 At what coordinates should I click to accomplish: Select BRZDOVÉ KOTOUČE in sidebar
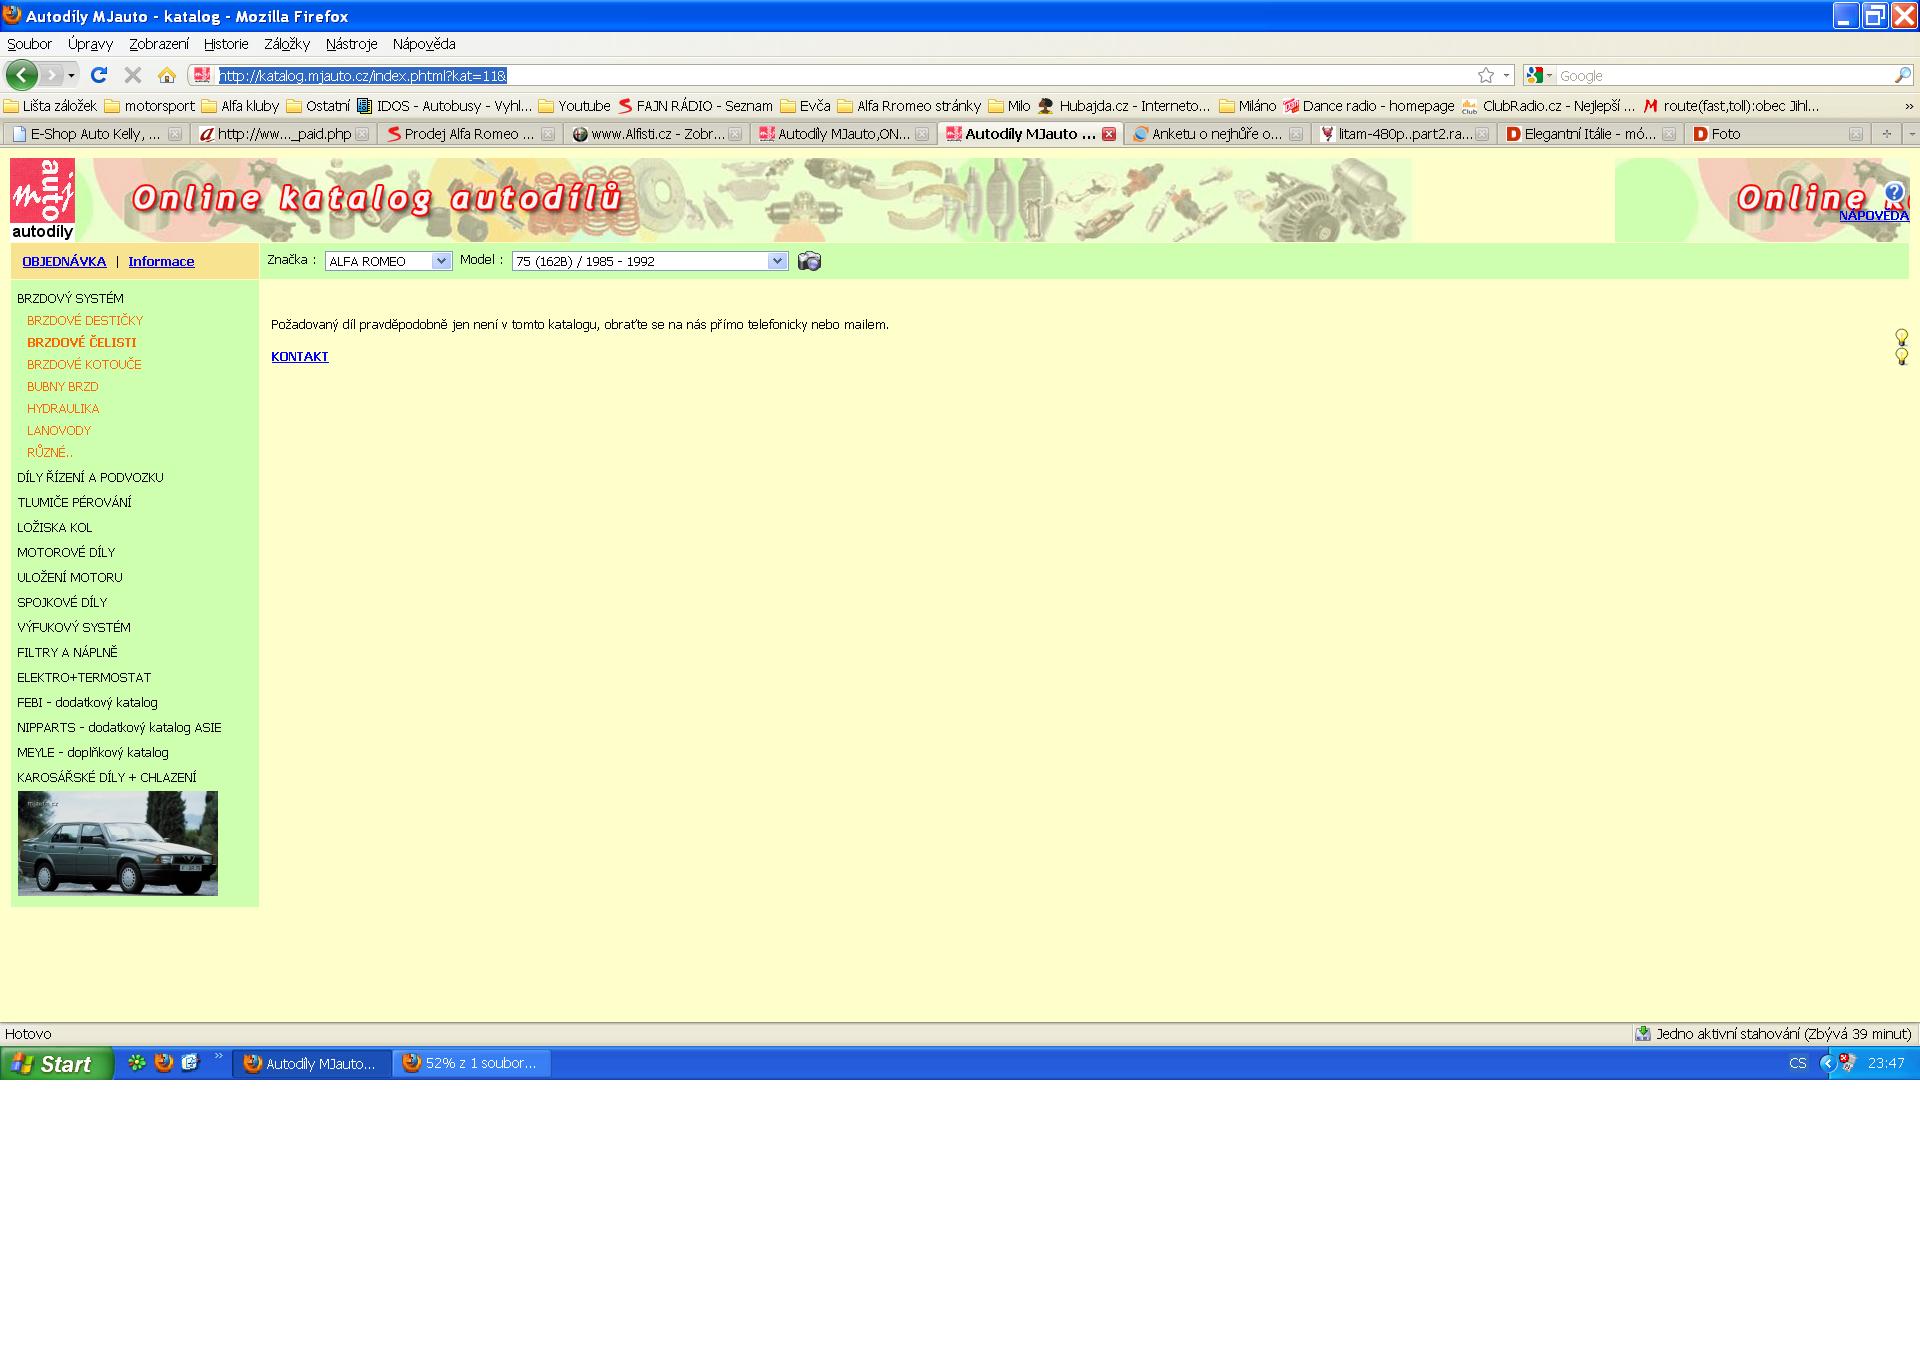tap(84, 365)
